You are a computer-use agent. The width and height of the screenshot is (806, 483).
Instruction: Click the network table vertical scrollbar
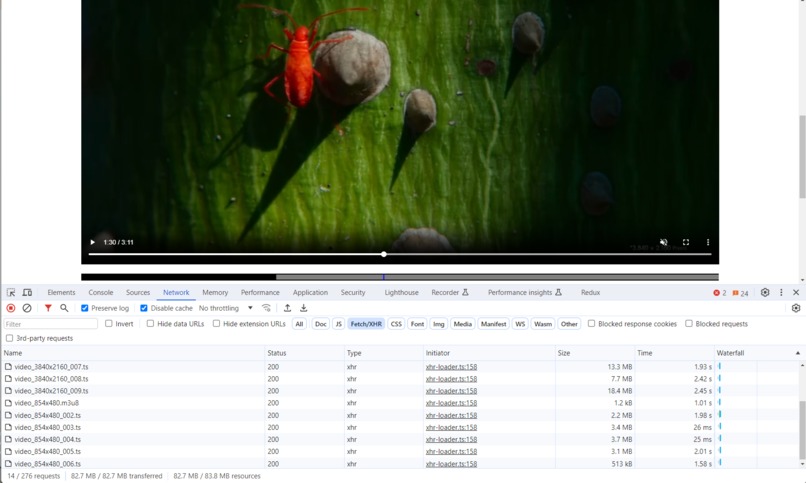802,430
